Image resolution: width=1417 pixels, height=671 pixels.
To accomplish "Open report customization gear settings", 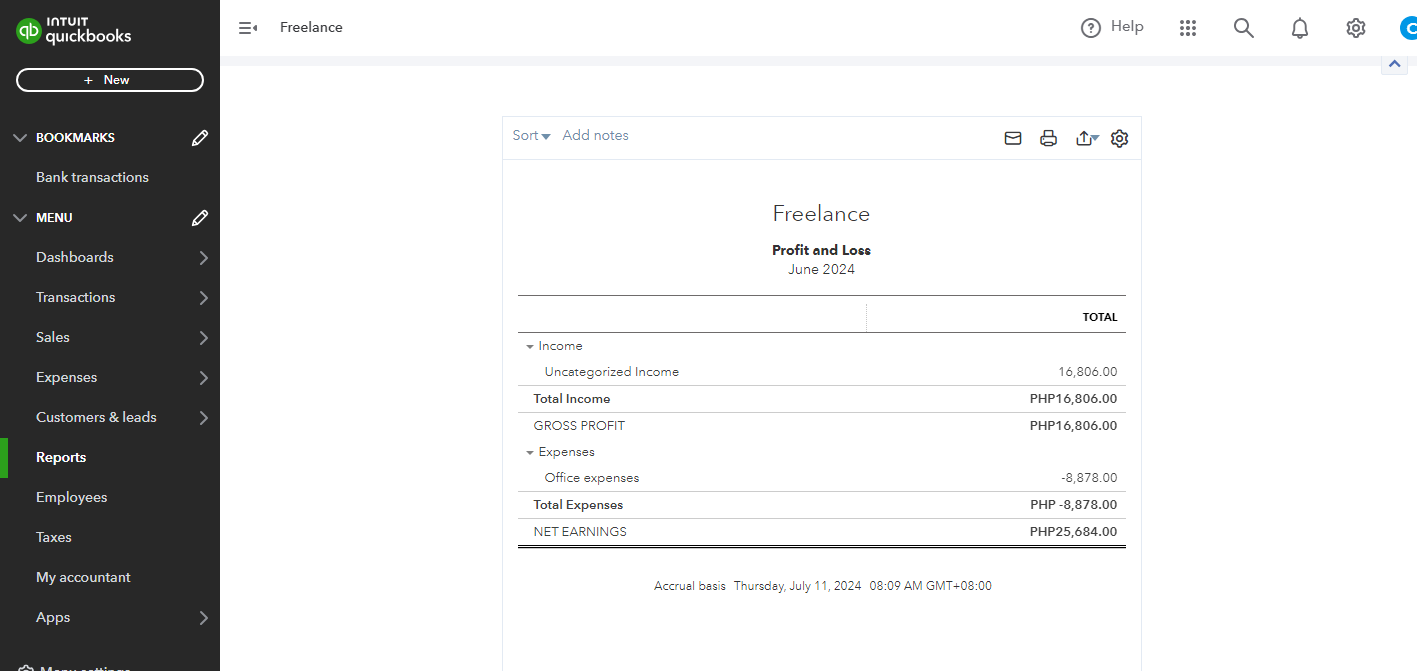I will [x=1120, y=139].
